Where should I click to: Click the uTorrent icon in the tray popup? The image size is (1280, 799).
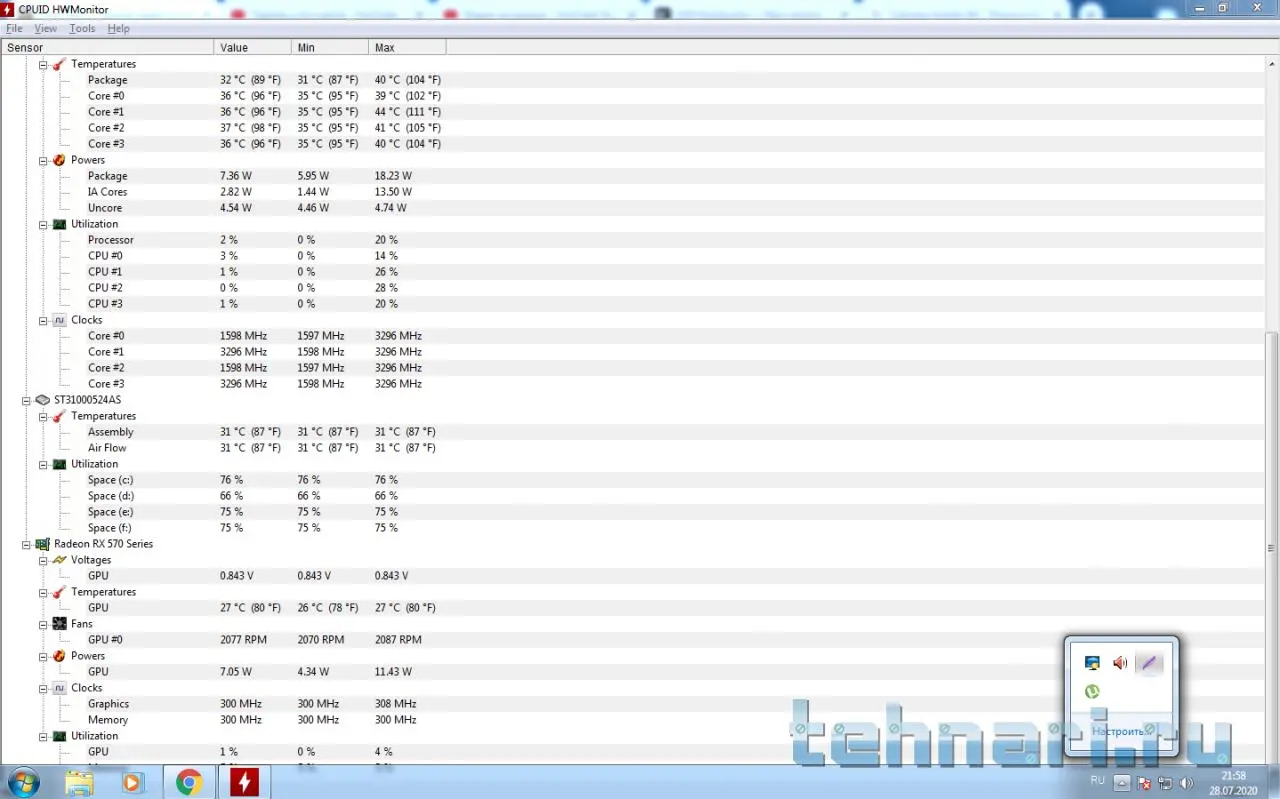(x=1092, y=691)
